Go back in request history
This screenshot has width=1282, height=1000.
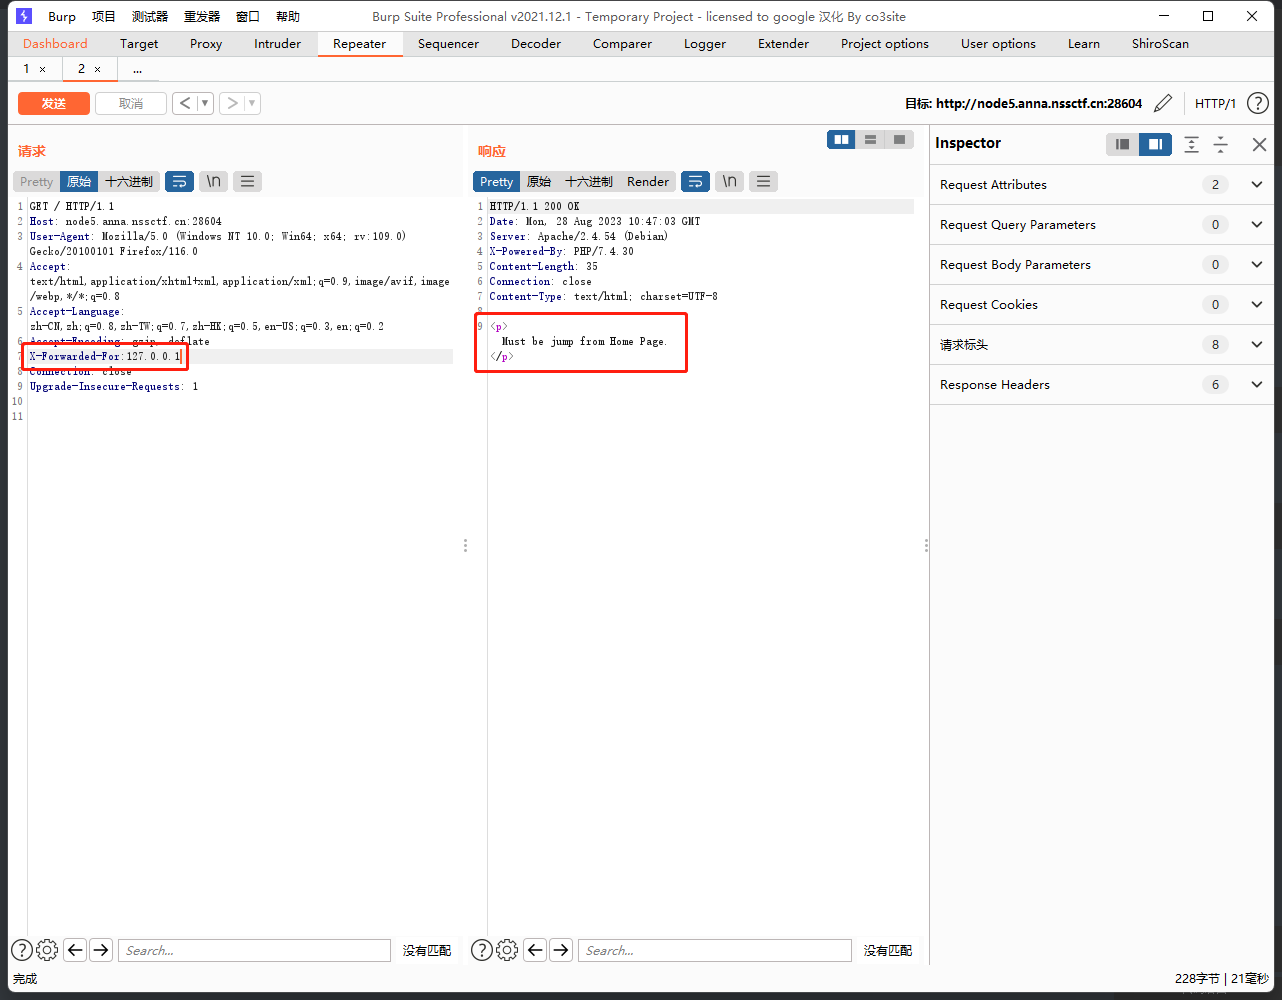[184, 103]
